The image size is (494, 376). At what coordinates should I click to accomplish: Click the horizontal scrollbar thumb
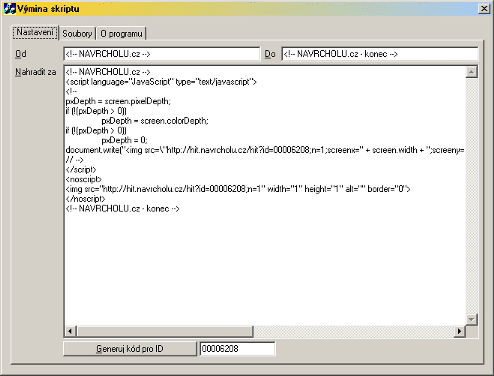[x=165, y=331]
